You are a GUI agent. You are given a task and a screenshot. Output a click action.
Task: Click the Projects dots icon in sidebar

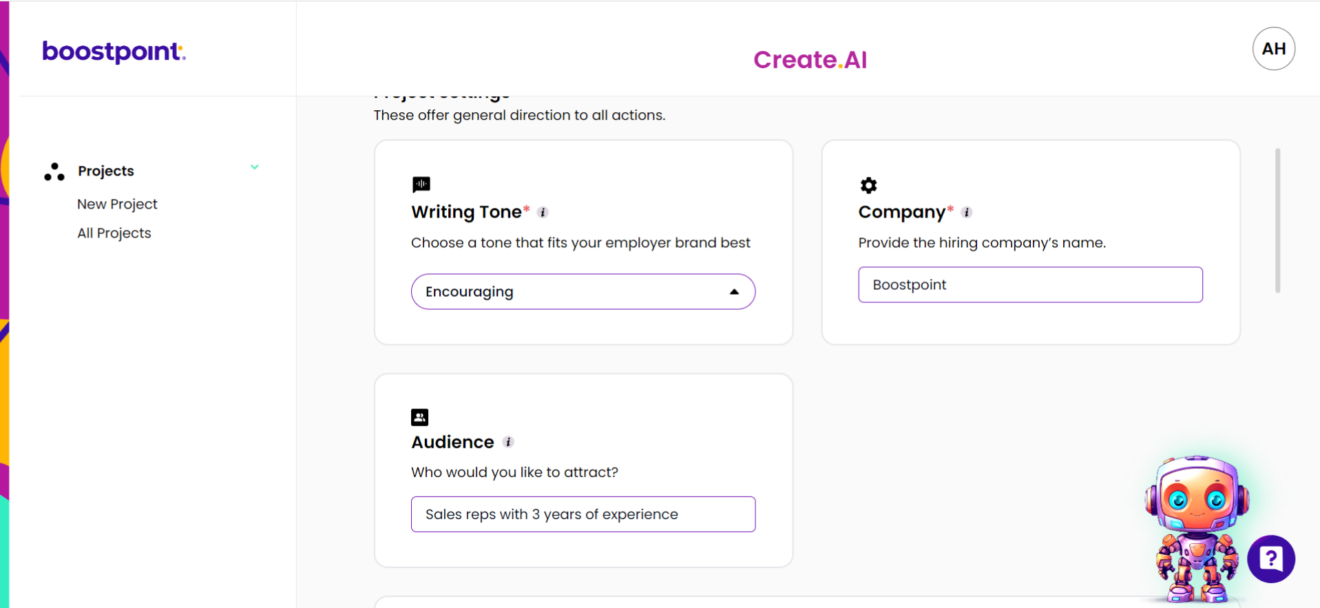pos(54,171)
